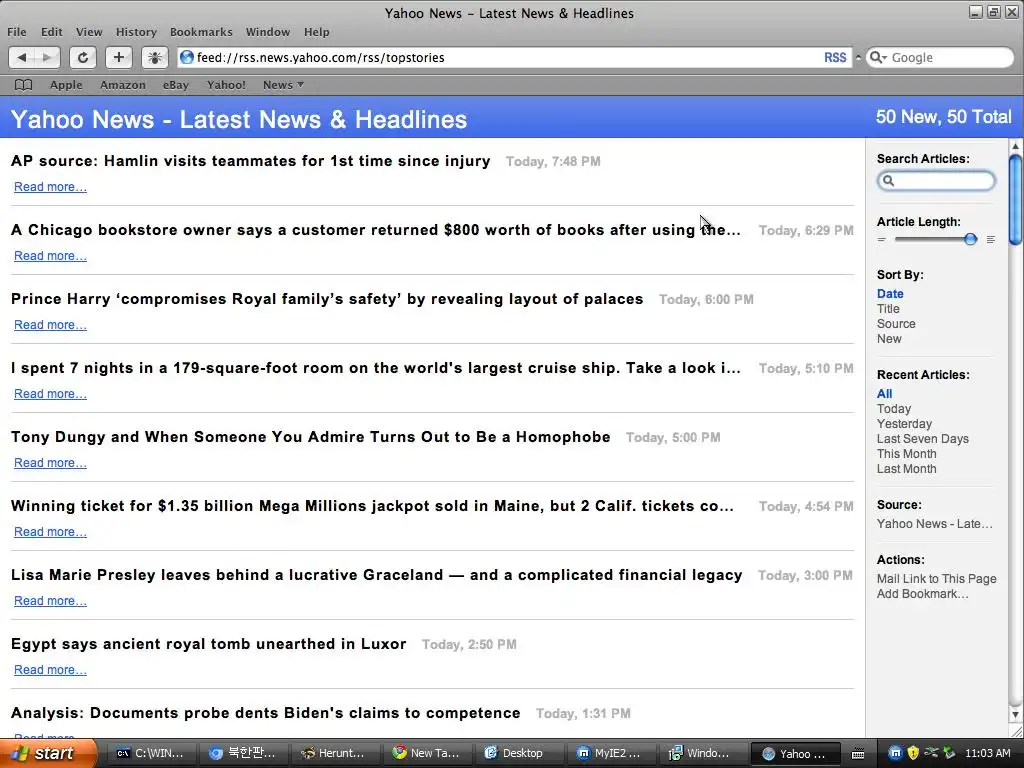Open the Help menu
This screenshot has height=768, width=1024.
(317, 32)
